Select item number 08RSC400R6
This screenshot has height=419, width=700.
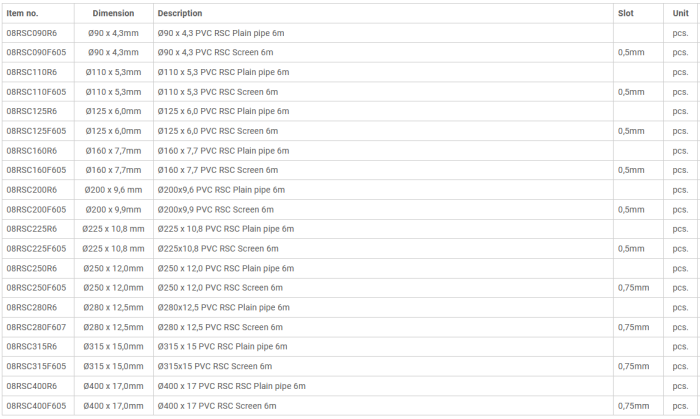(32, 386)
